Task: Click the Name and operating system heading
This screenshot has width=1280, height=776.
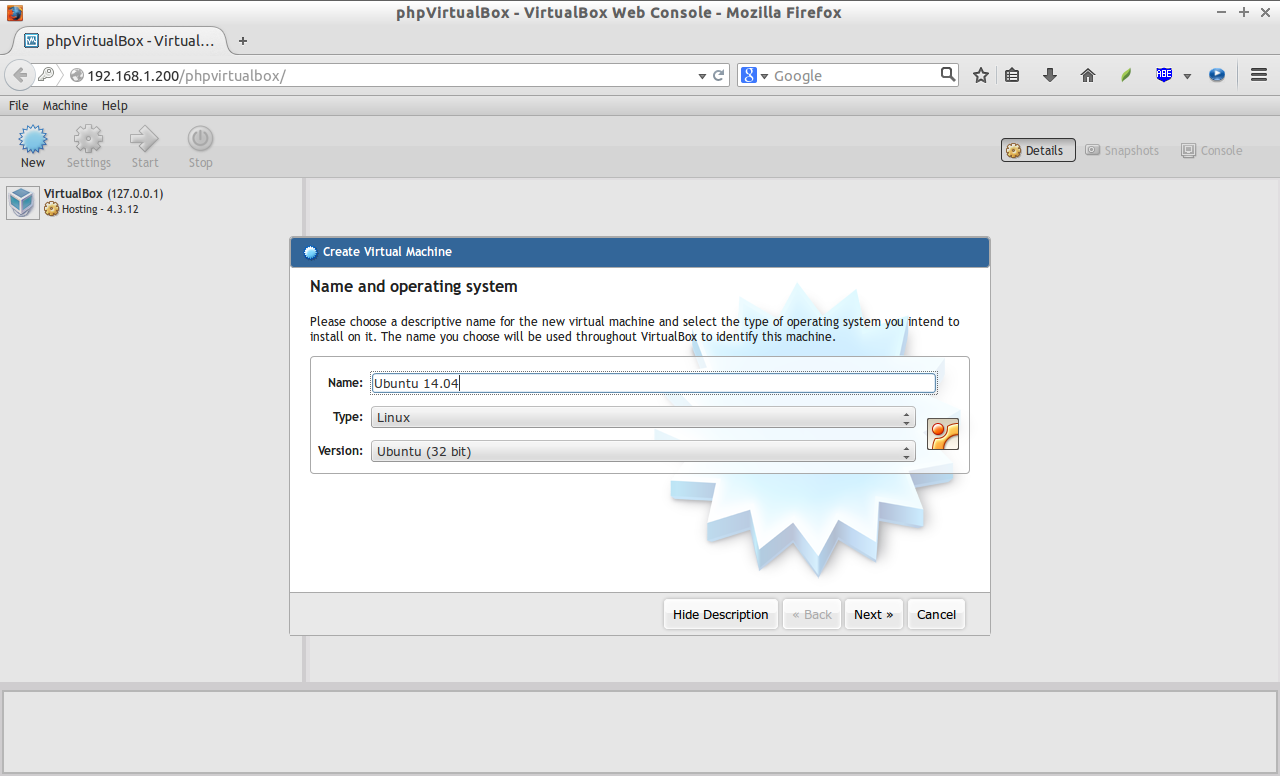Action: [414, 286]
